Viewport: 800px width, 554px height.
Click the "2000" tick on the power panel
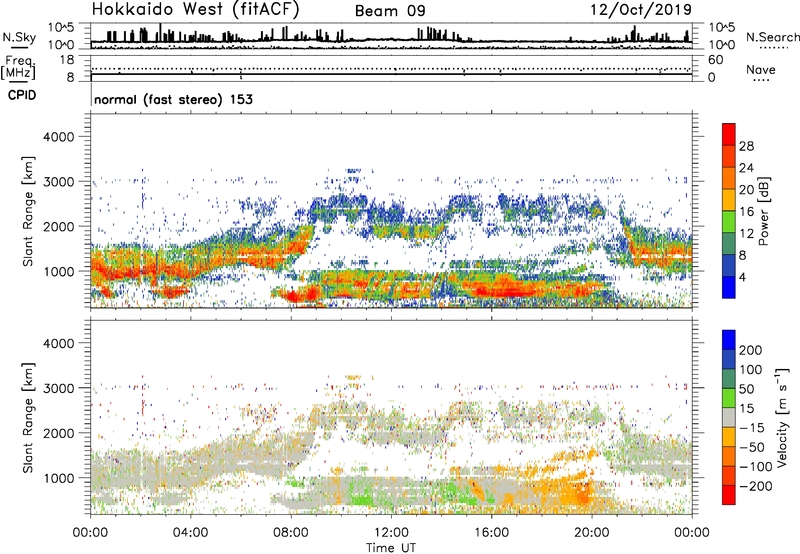(x=59, y=226)
